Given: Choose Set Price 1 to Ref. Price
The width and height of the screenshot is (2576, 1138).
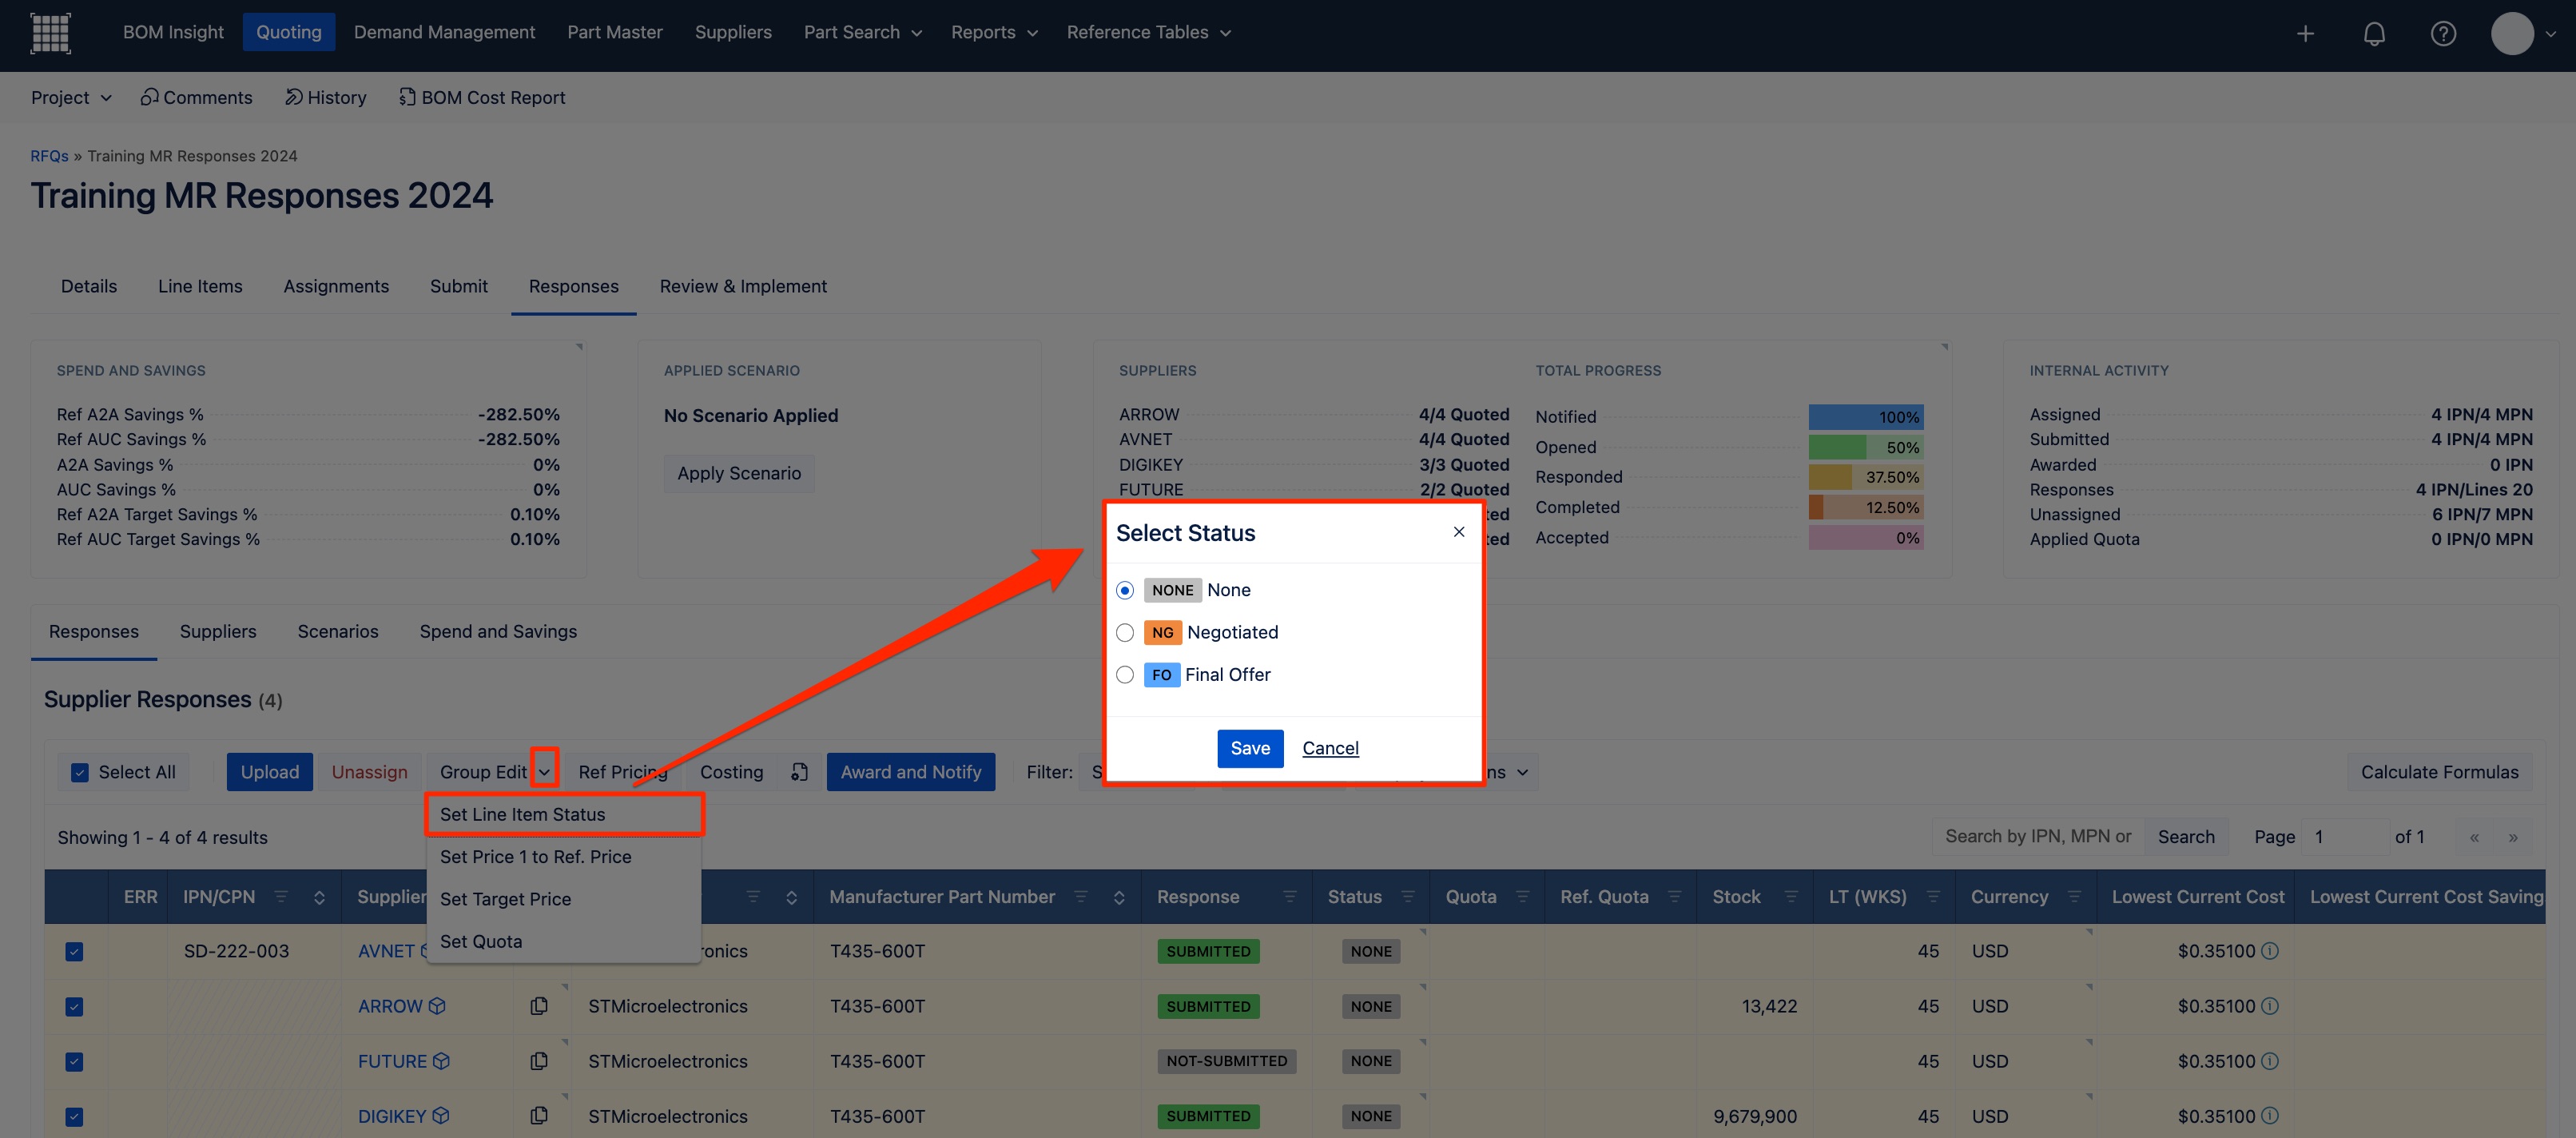Looking at the screenshot, I should tap(565, 857).
